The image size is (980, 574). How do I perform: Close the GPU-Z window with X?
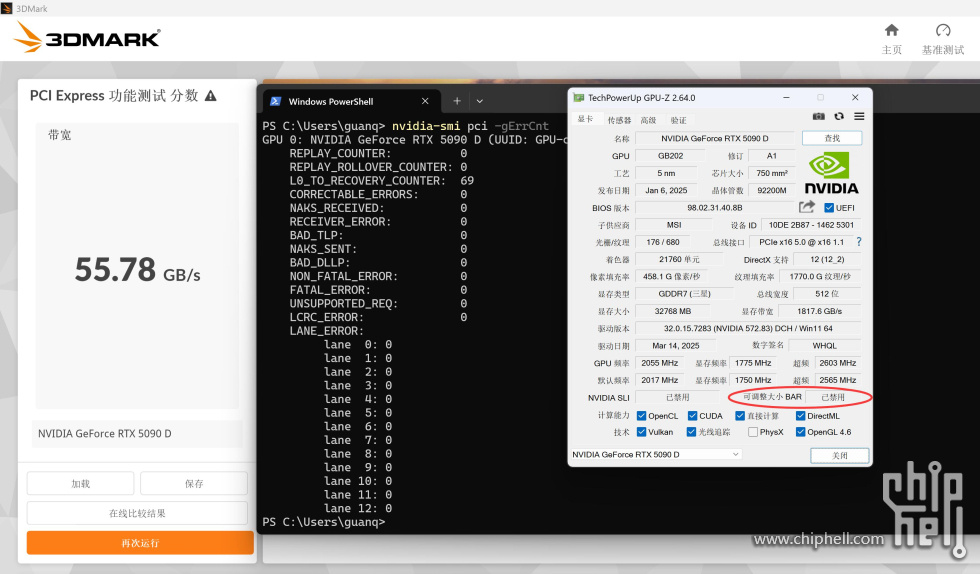855,98
